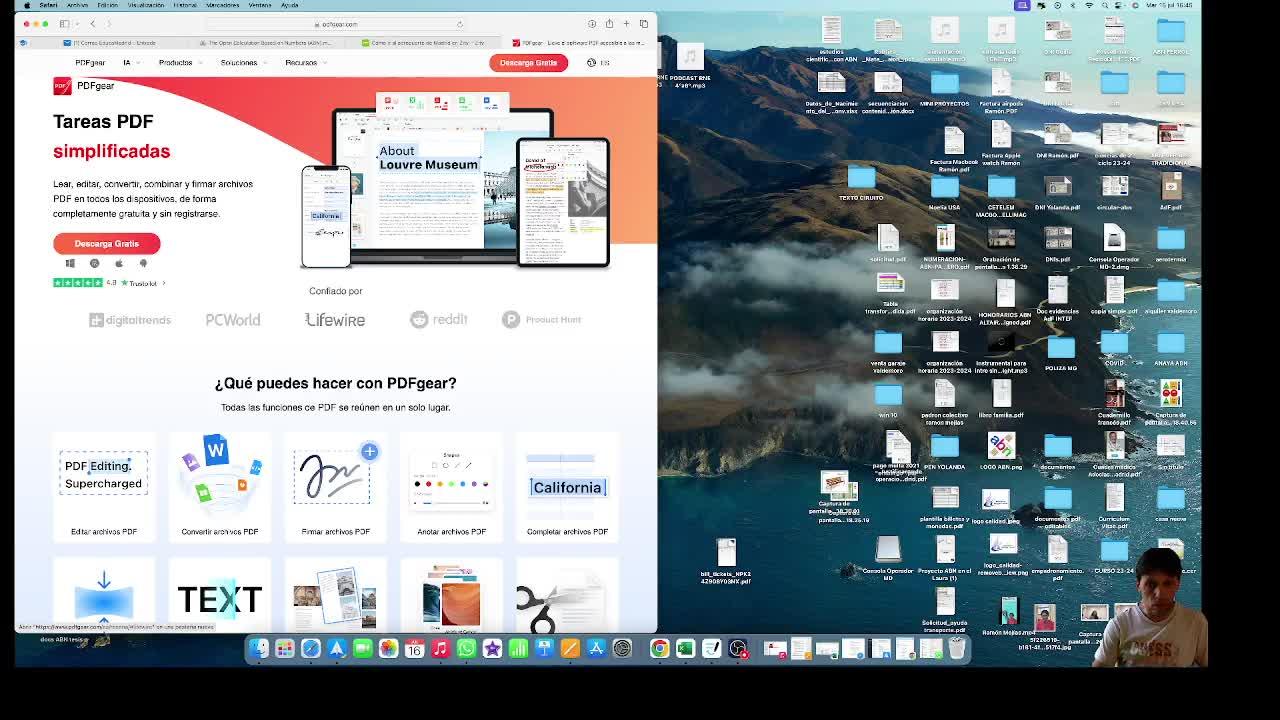This screenshot has height=720, width=1280.
Task: Expand the IA dropdown in PDFgear nav
Action: (x=131, y=62)
